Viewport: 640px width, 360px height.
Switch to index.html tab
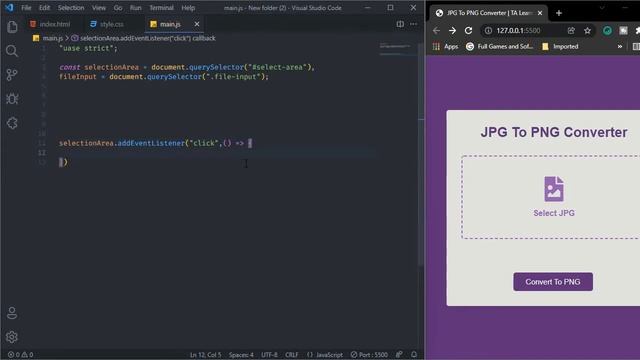(50, 24)
